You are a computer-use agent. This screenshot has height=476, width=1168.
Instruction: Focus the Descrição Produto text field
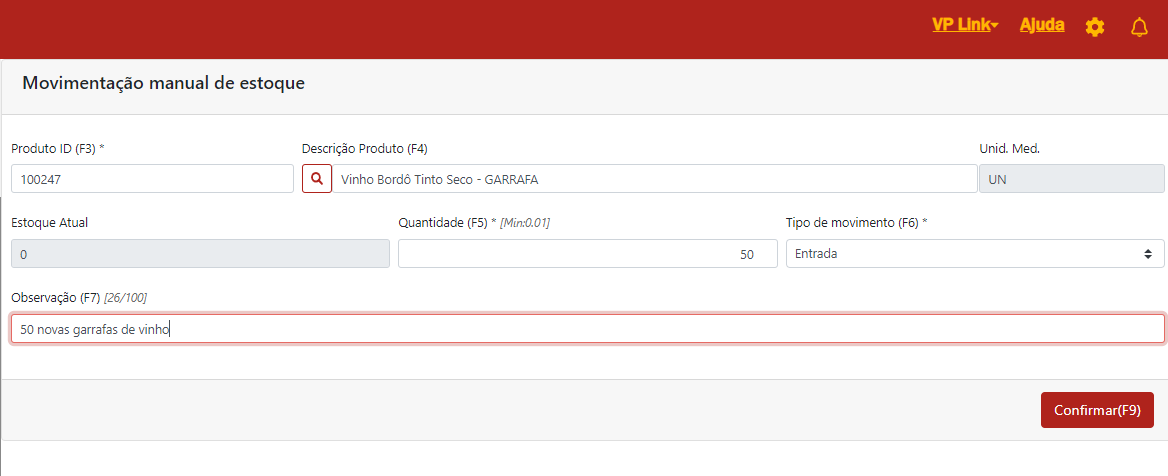tap(655, 179)
